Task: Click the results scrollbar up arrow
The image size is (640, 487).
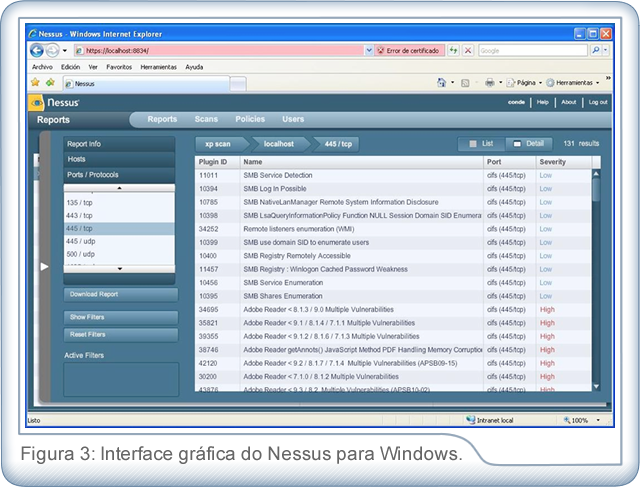Action: tap(596, 174)
